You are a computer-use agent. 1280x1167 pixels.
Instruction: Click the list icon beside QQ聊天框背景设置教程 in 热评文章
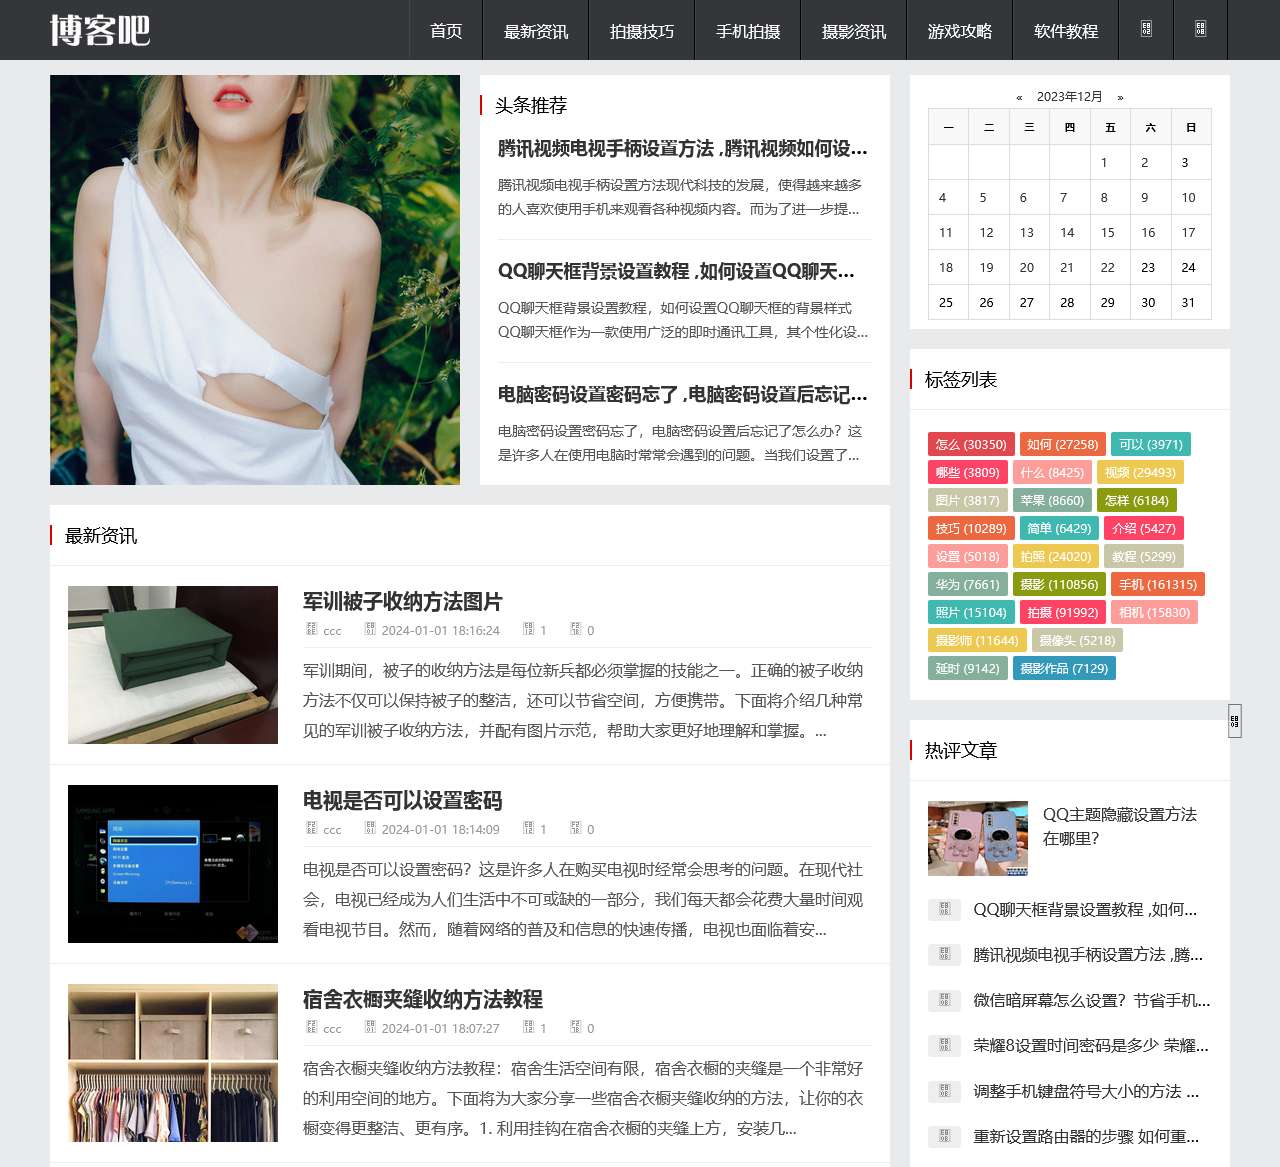(944, 910)
